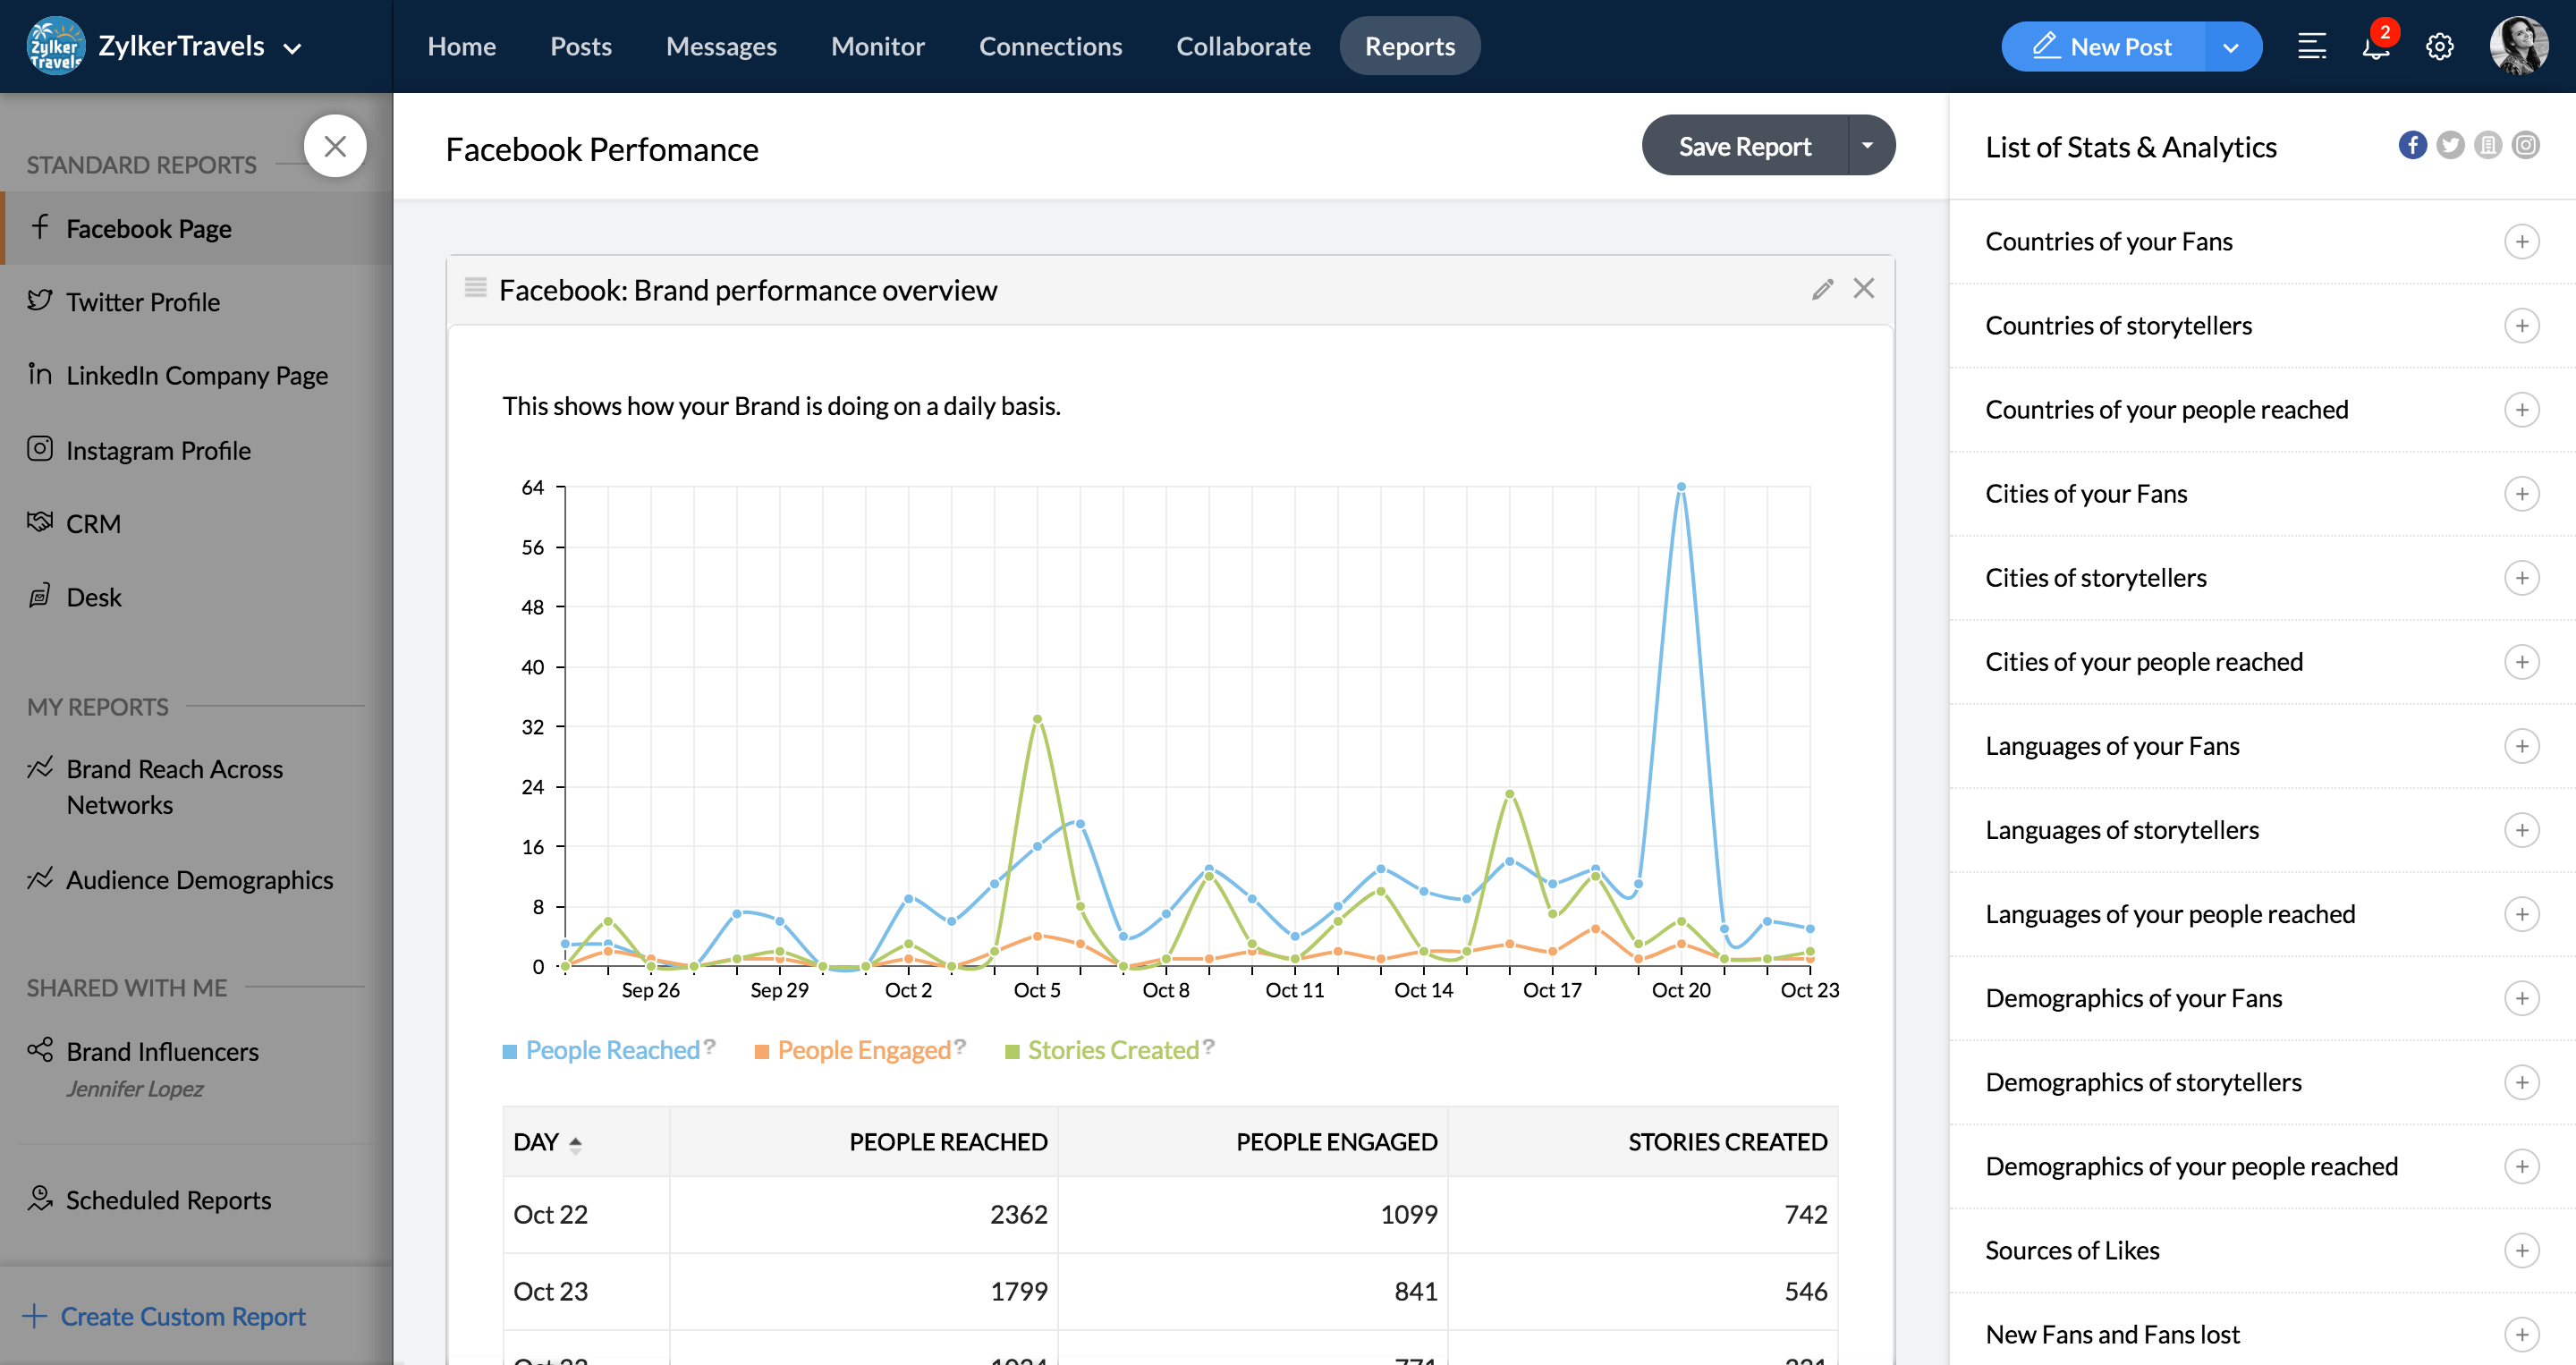
Task: Remove the Brand performance overview widget
Action: pyautogui.click(x=1864, y=289)
